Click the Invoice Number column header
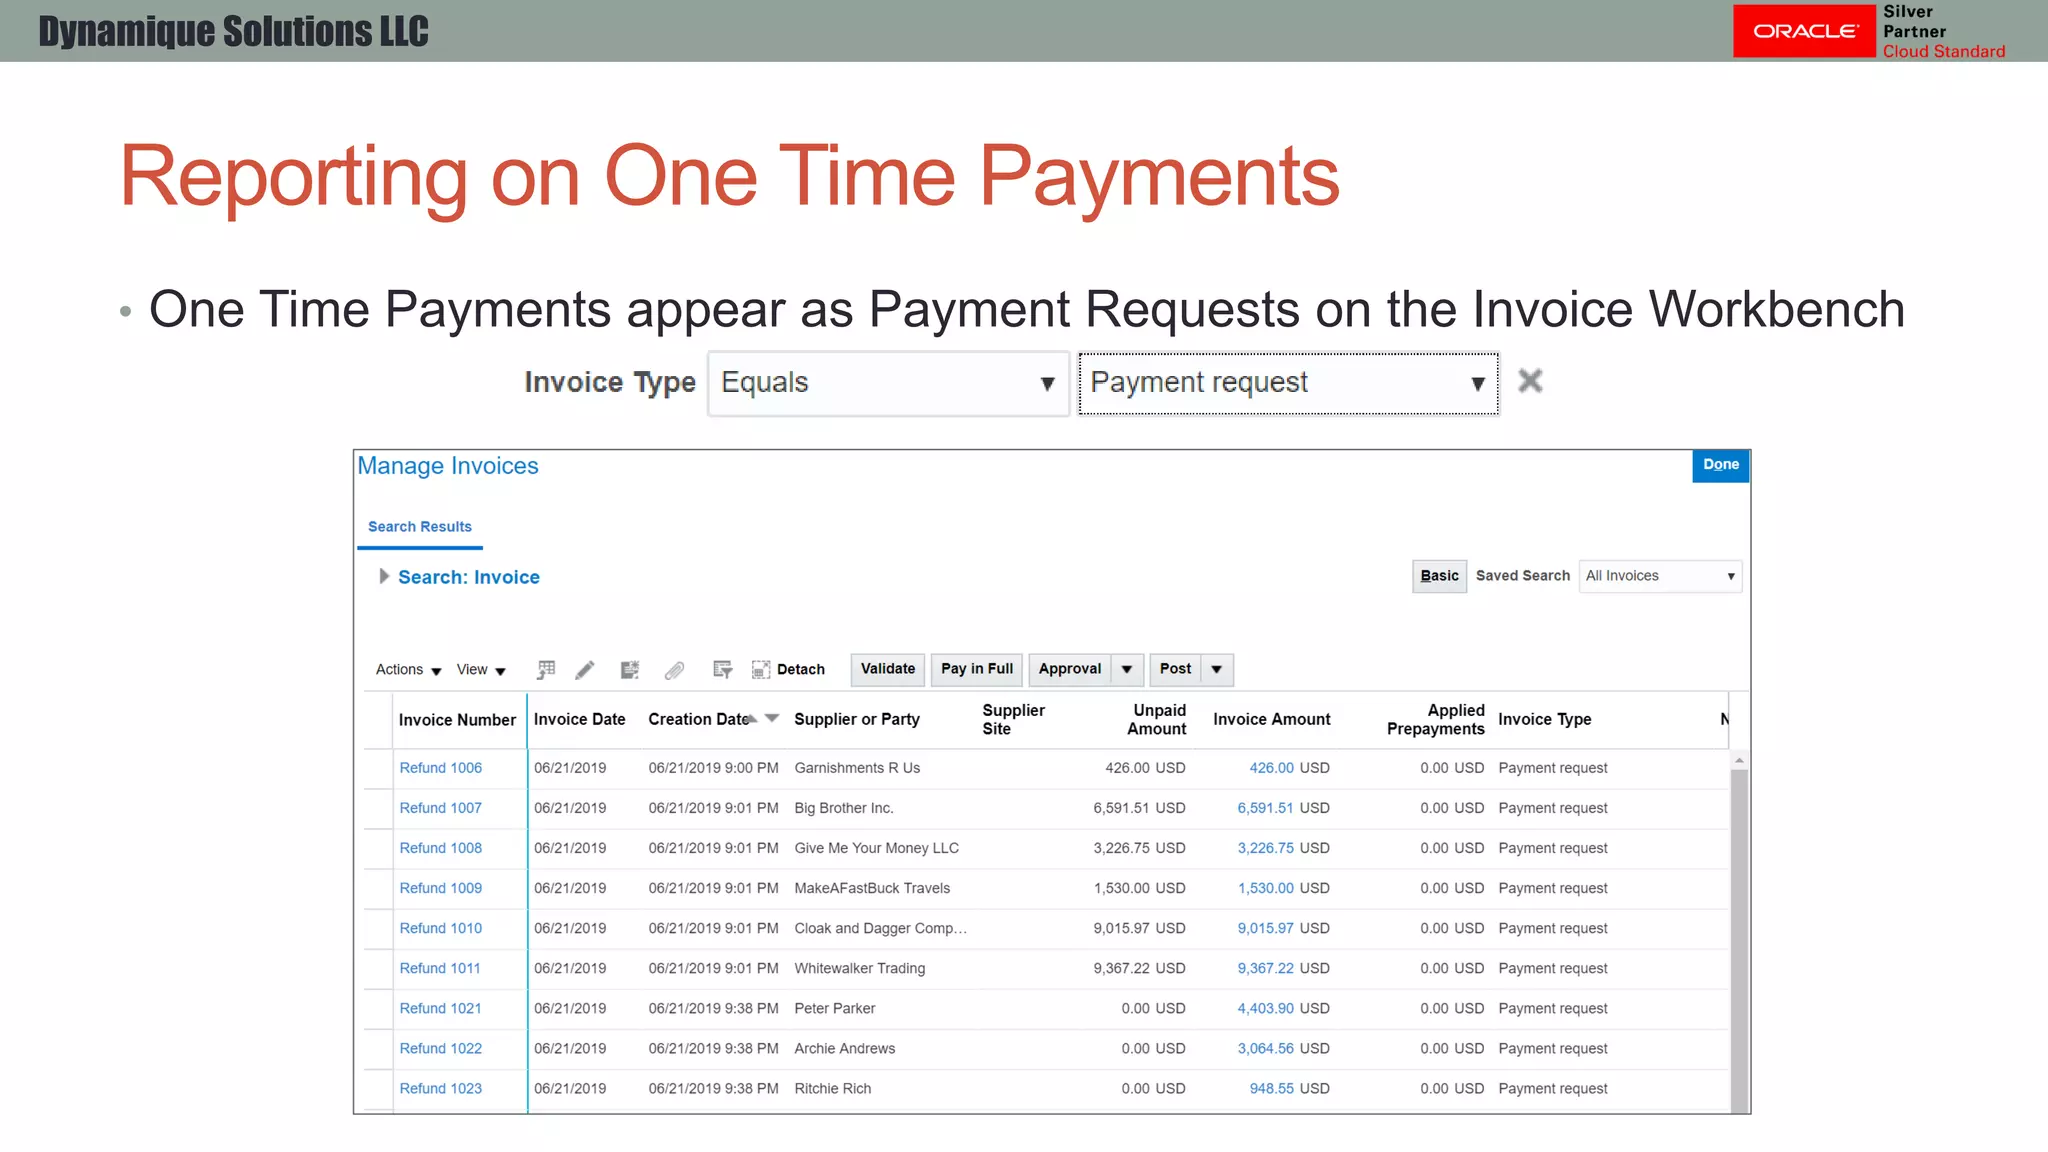The height and width of the screenshot is (1152, 2048). point(457,720)
